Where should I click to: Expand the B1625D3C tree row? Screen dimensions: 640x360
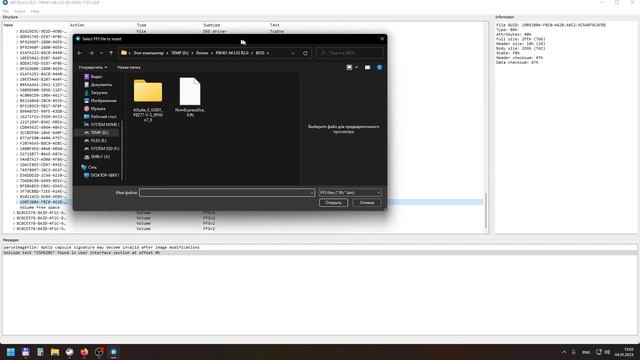[17, 31]
